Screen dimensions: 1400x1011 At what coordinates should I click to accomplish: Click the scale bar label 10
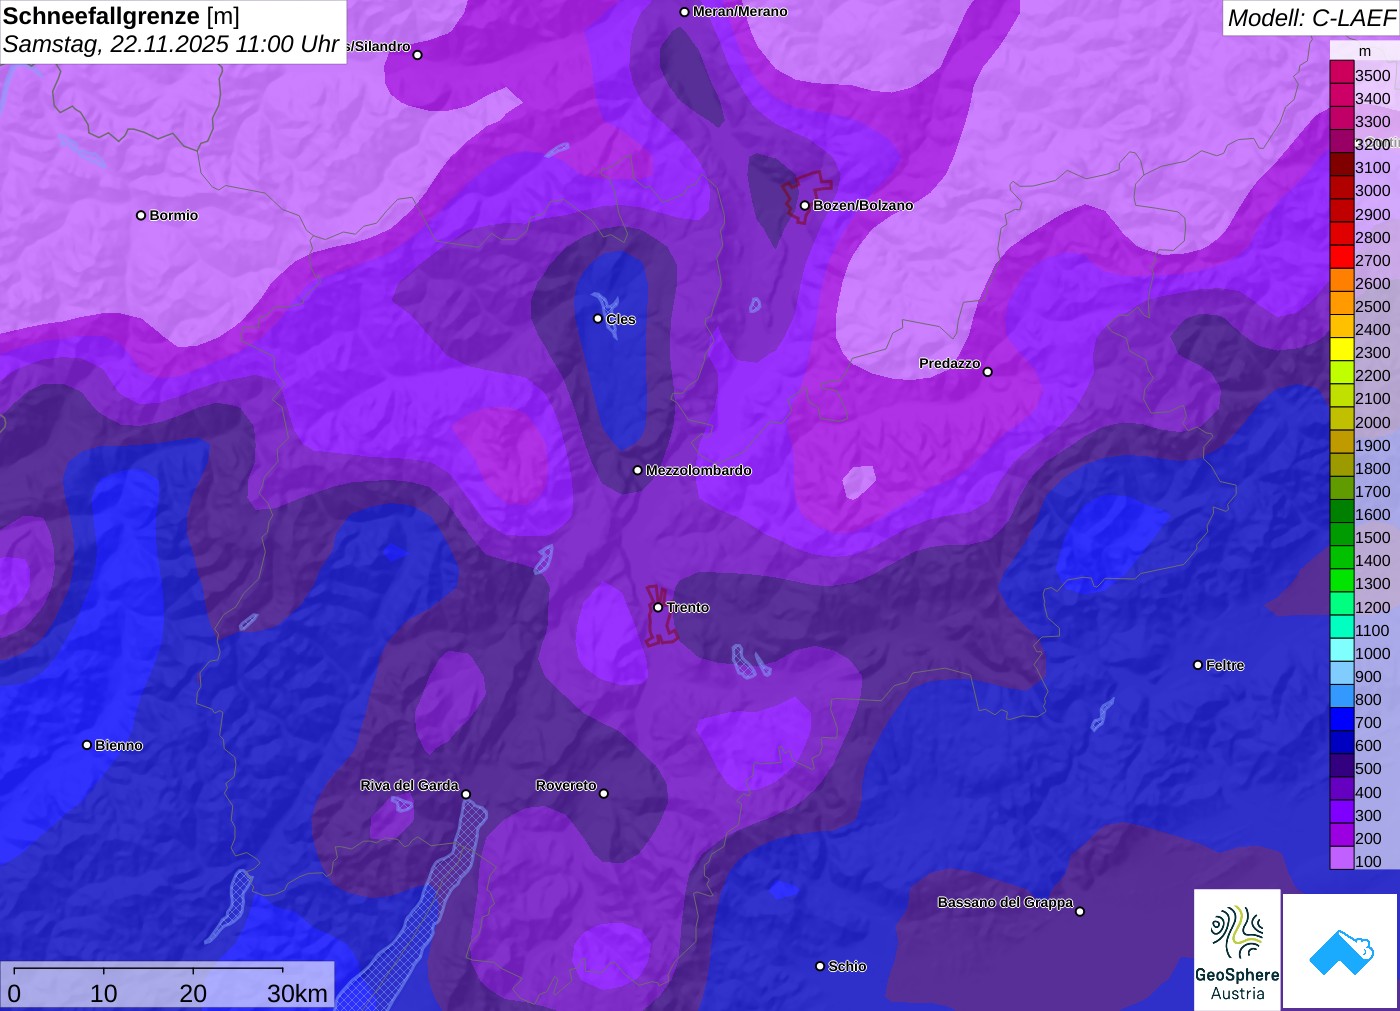point(104,993)
